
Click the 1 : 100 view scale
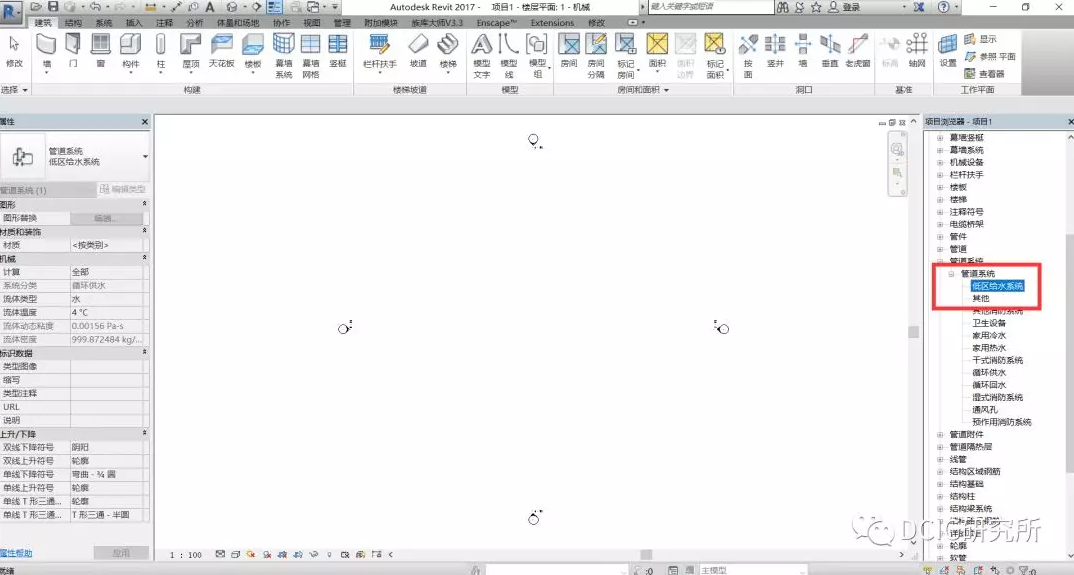pos(186,554)
